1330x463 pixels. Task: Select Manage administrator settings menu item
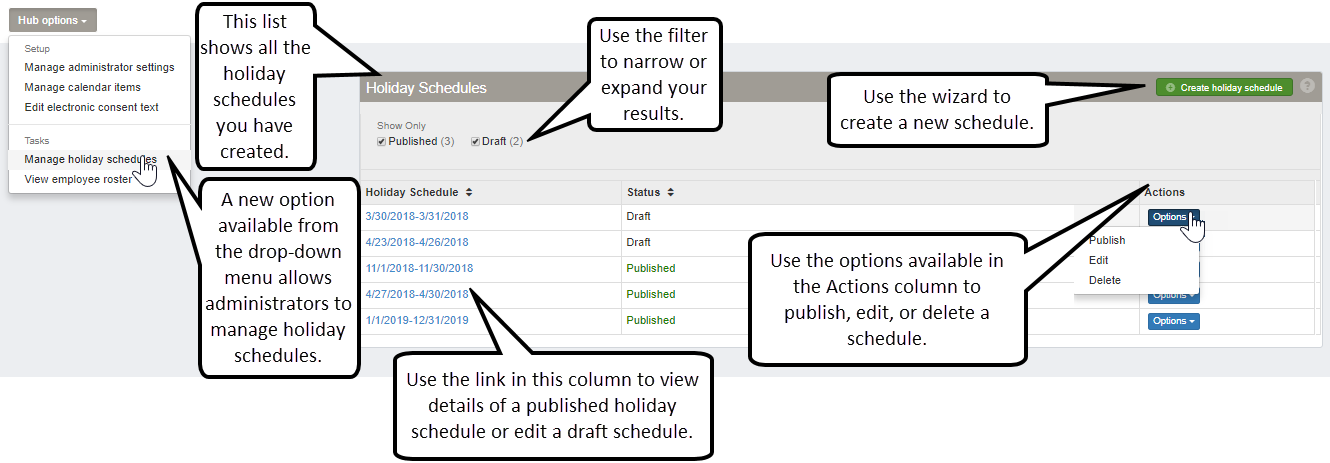[x=99, y=67]
